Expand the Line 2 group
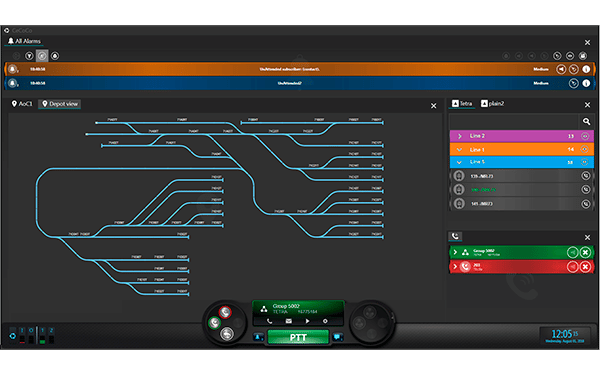Screen dimensions: 600x375 (x=460, y=136)
